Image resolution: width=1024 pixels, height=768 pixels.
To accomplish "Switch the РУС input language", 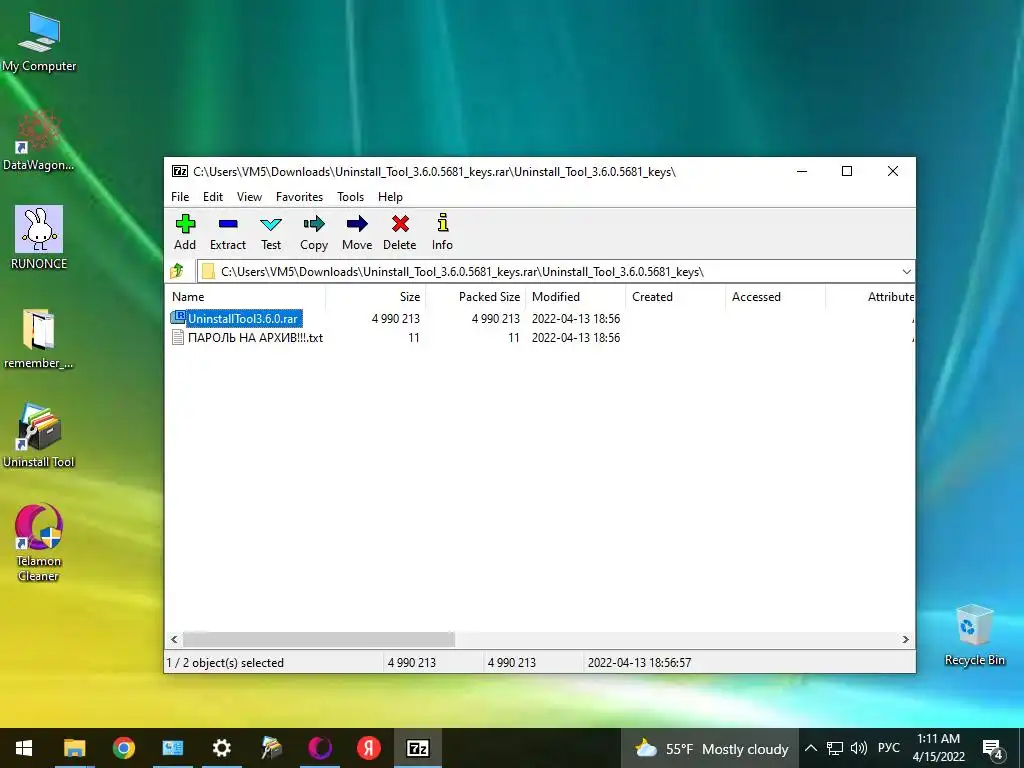I will 889,748.
